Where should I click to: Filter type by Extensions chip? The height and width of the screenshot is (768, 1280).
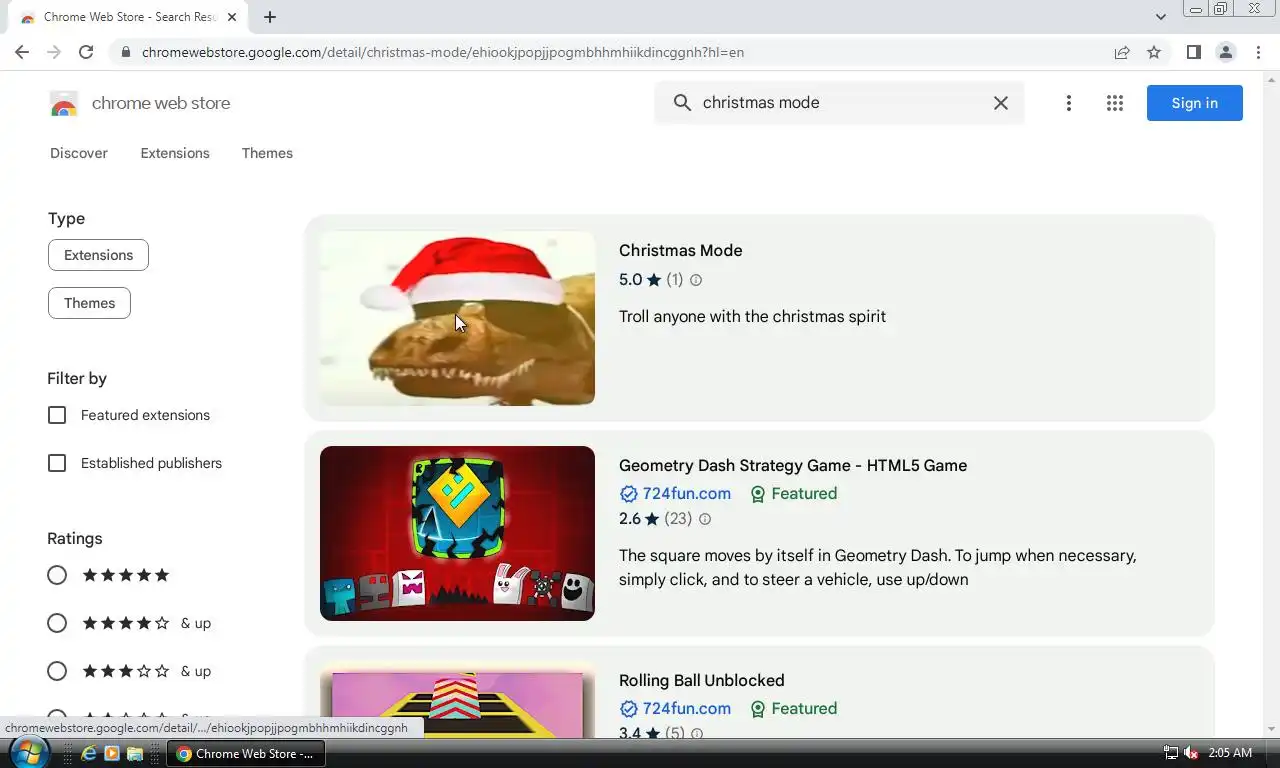tap(98, 255)
